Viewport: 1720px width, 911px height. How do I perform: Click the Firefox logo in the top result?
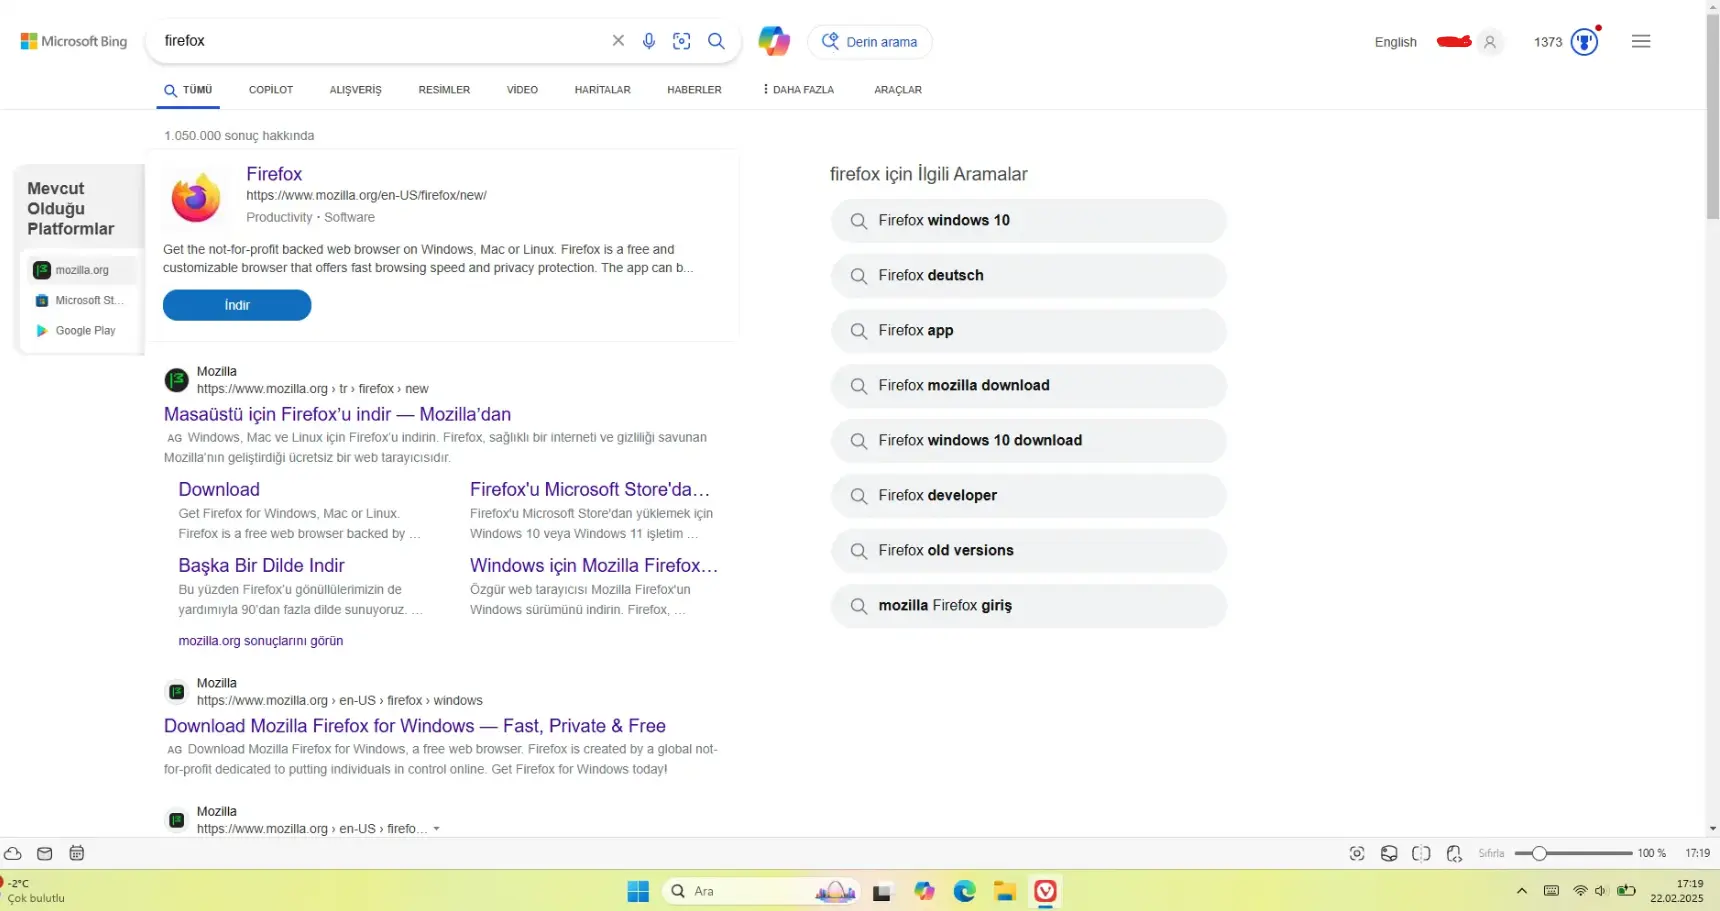pyautogui.click(x=196, y=197)
